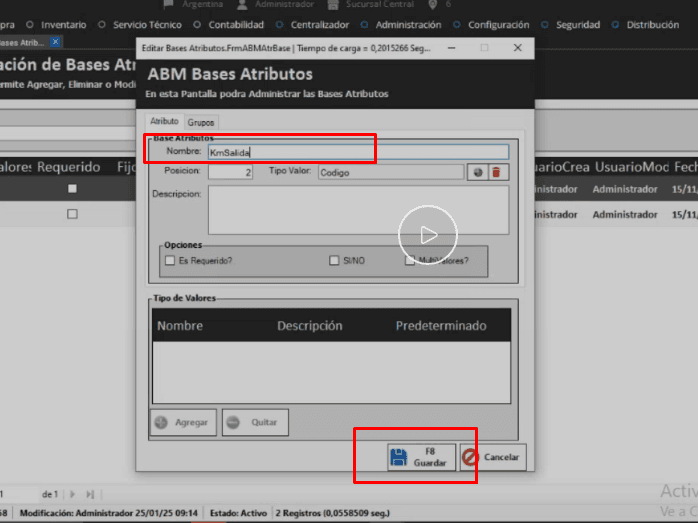Click into the Nombre text field
This screenshot has height=523, width=698.
[x=356, y=152]
